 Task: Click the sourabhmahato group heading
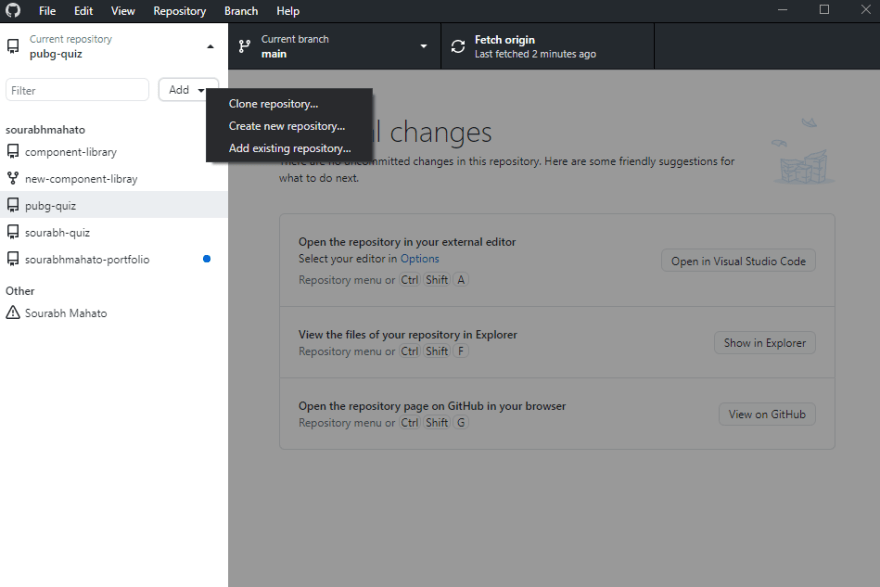45,130
